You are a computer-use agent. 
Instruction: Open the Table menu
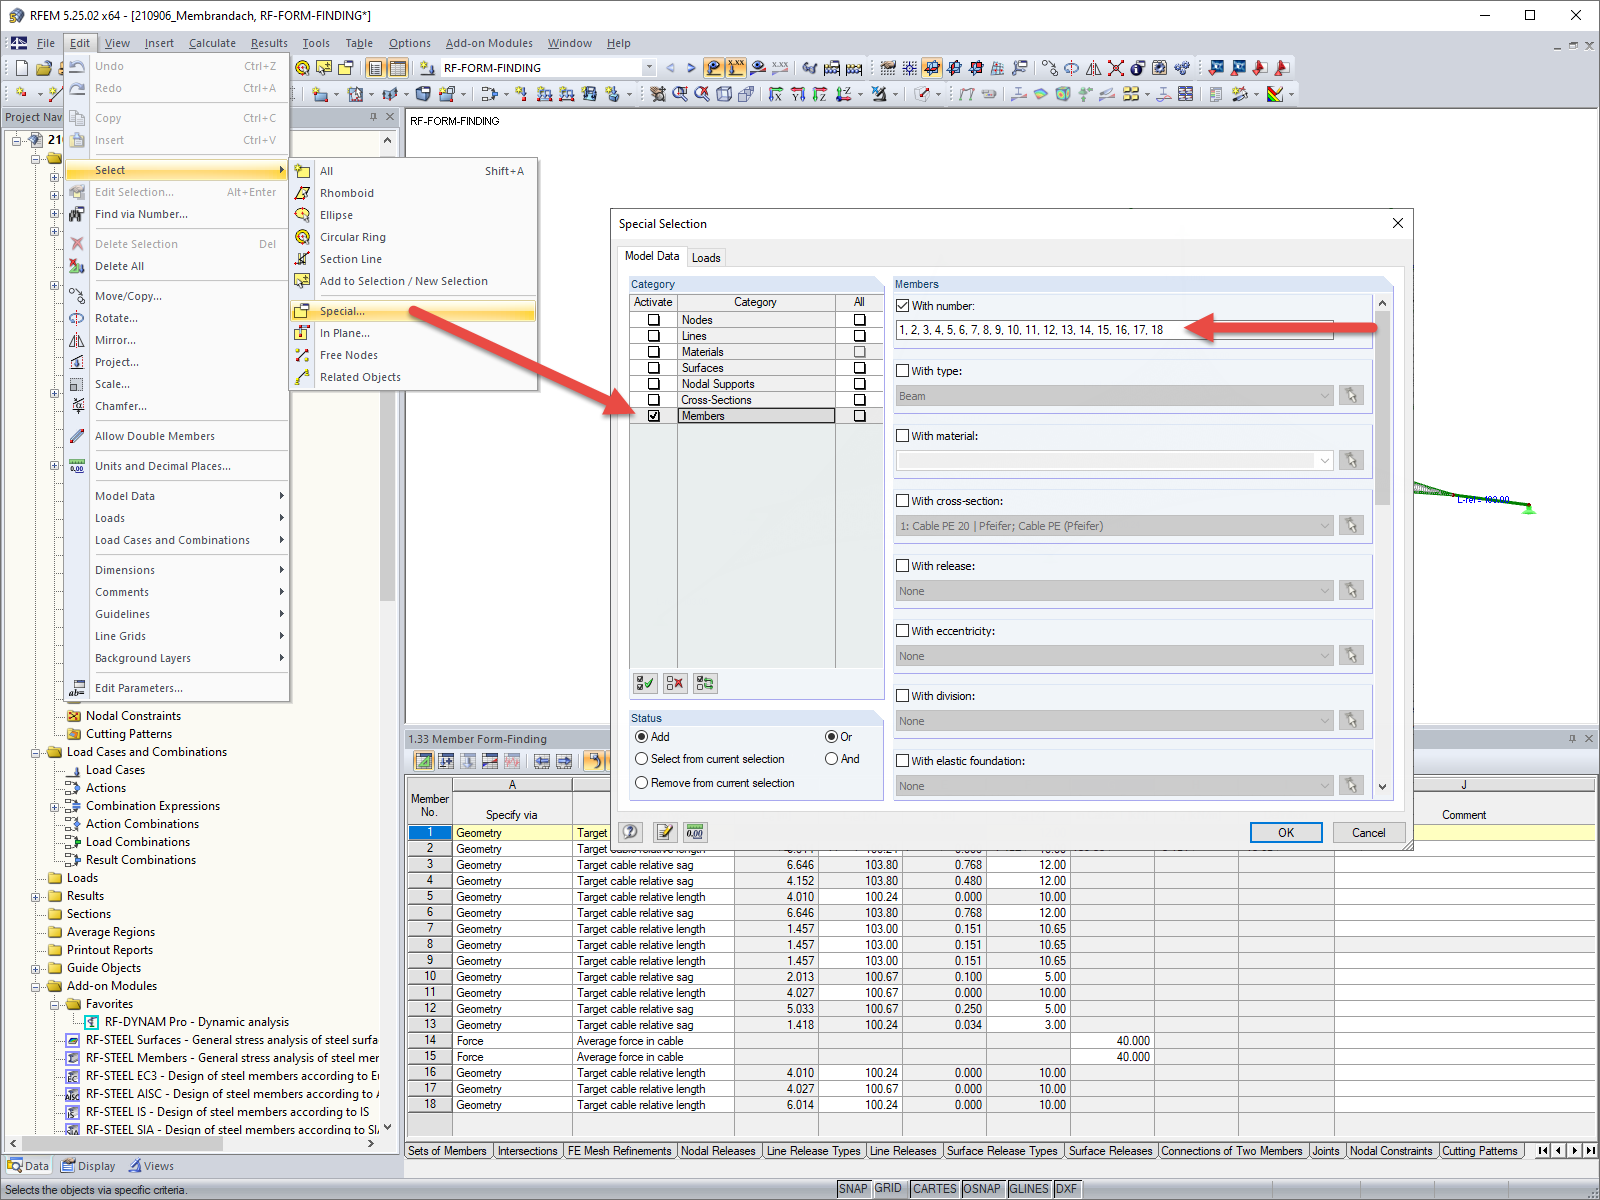pyautogui.click(x=359, y=43)
